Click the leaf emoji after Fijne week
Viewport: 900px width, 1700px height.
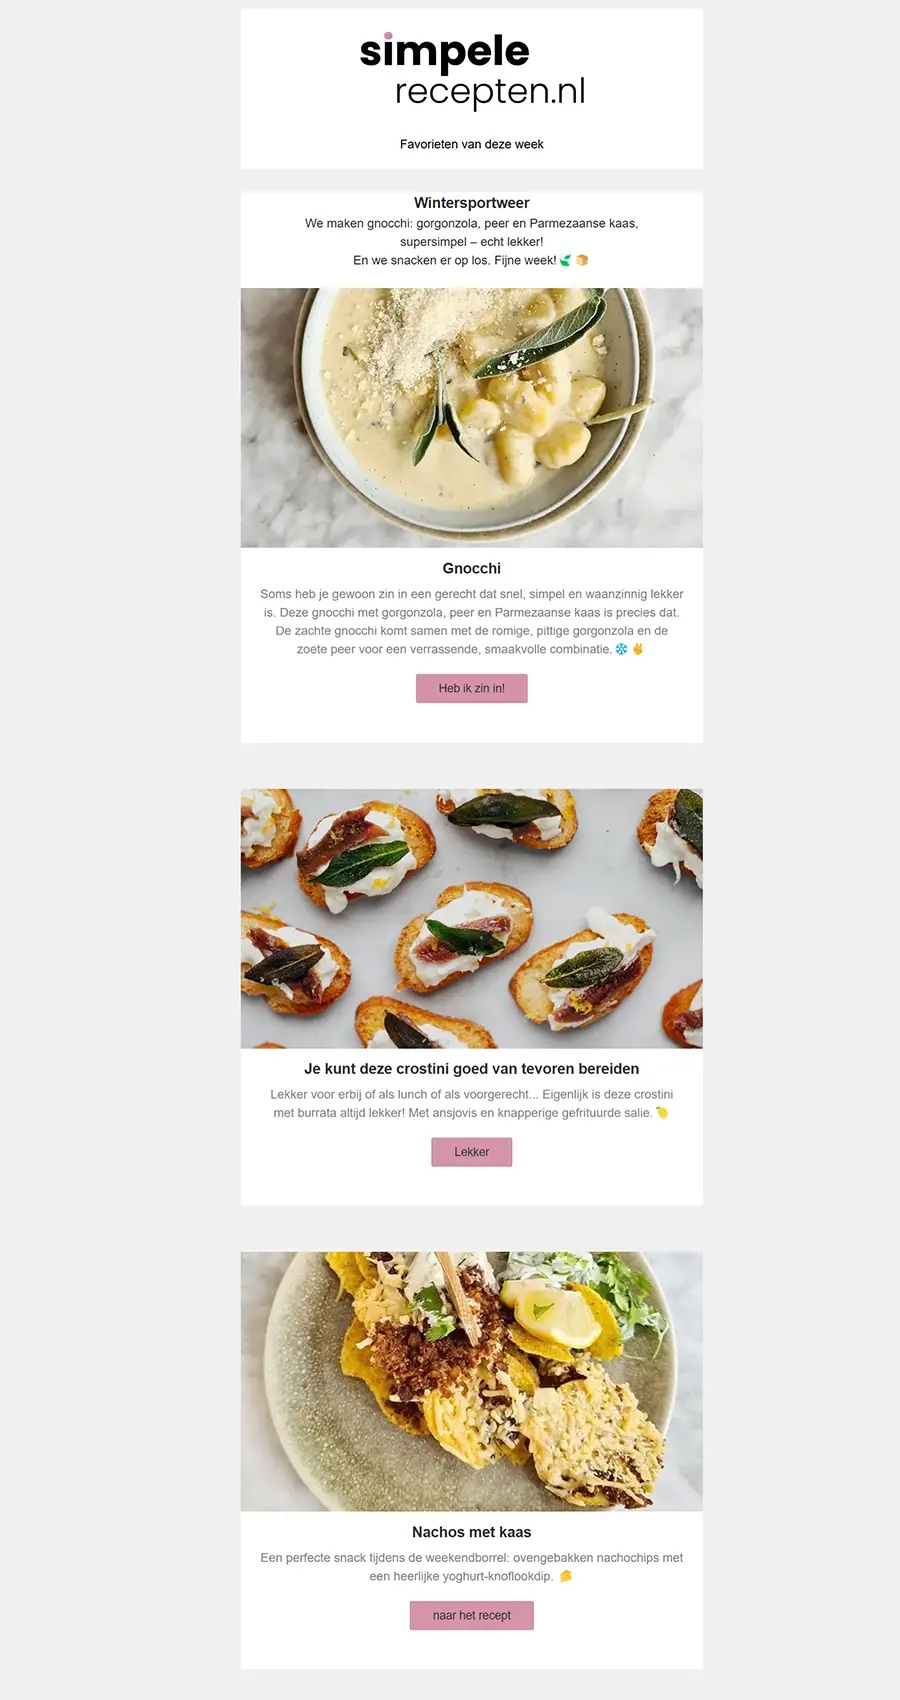[x=566, y=260]
